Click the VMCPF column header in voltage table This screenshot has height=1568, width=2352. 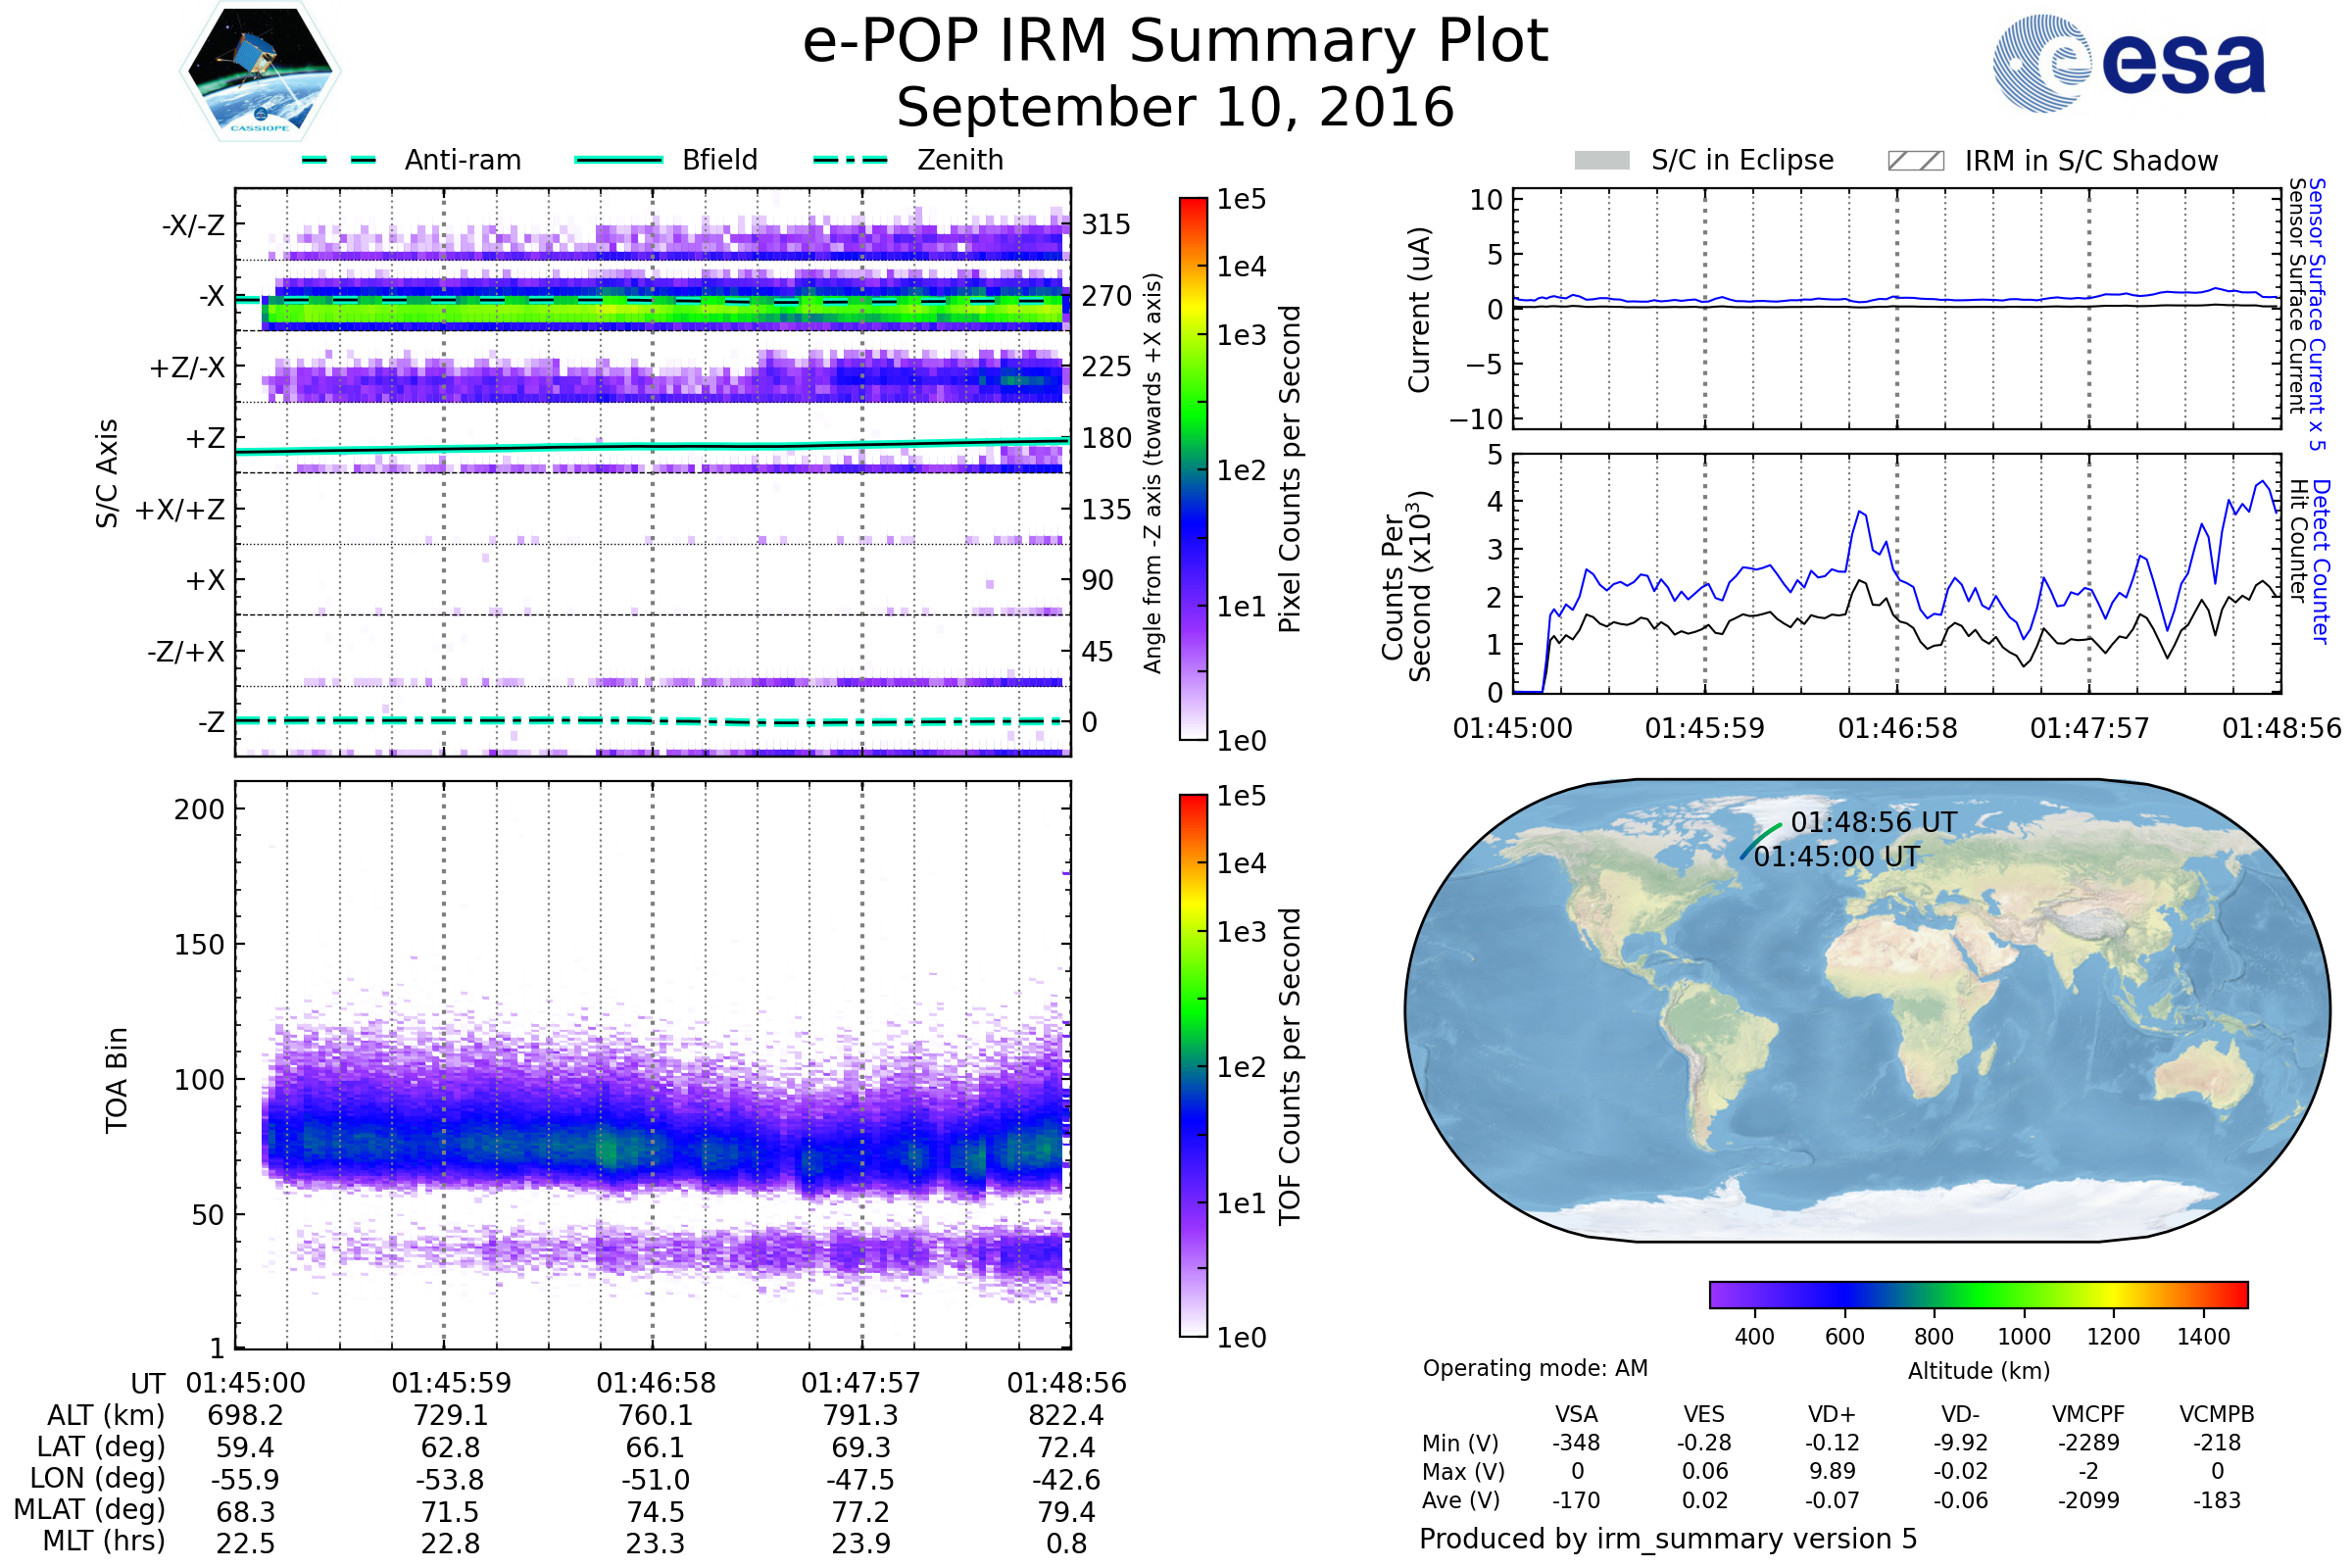[x=2088, y=1414]
